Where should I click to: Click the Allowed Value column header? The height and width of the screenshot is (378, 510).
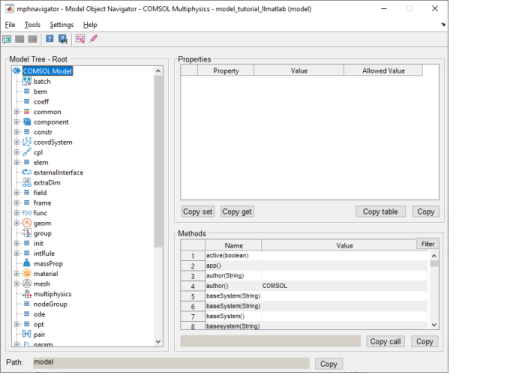(383, 71)
